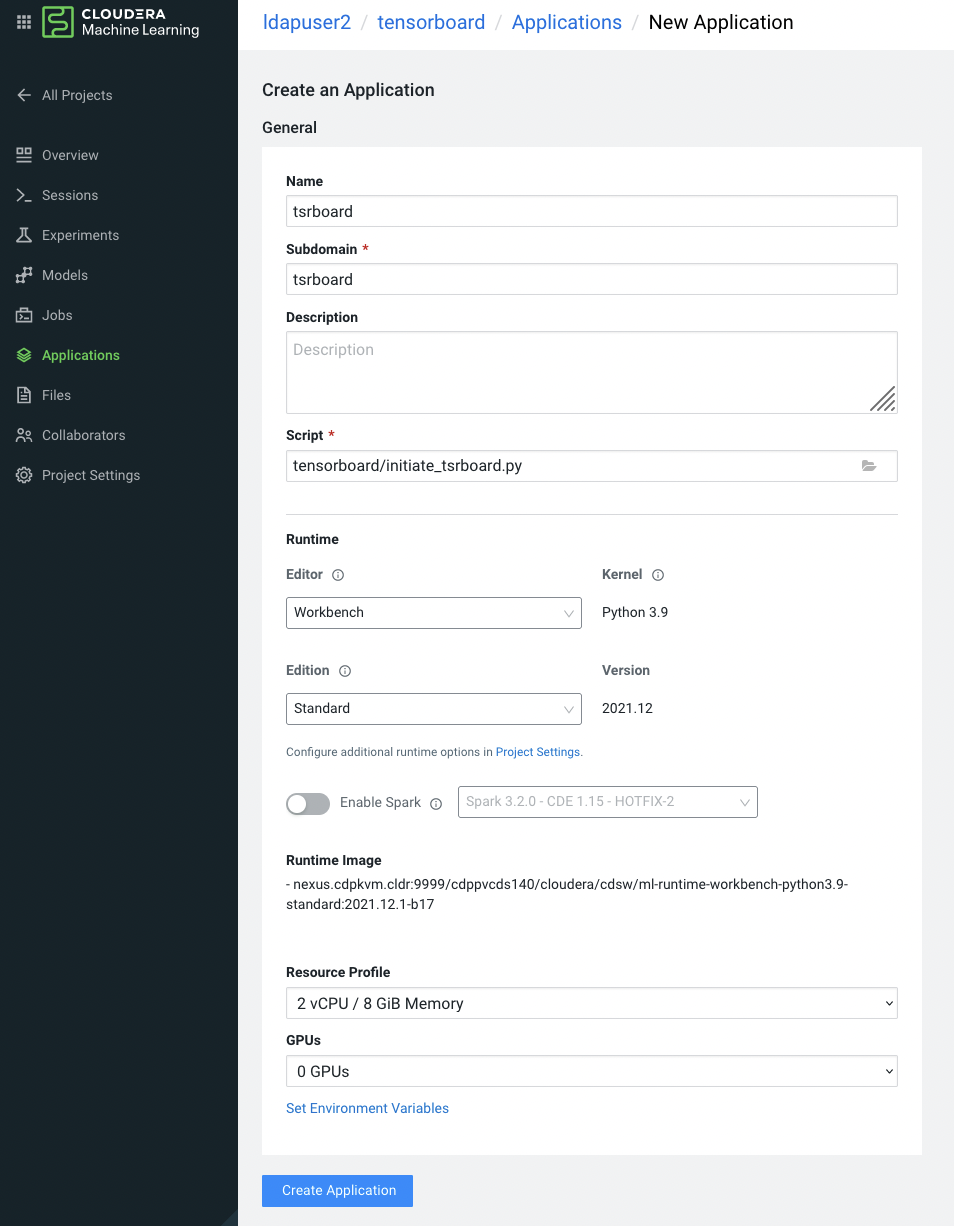Click the info icon beside Enable Spark
The height and width of the screenshot is (1226, 954).
tap(436, 803)
